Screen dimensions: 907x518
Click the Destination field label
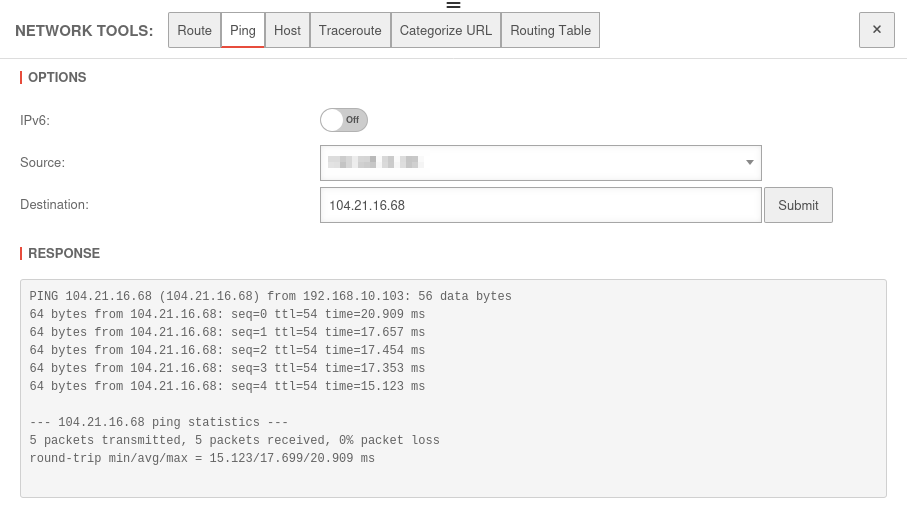(x=54, y=204)
